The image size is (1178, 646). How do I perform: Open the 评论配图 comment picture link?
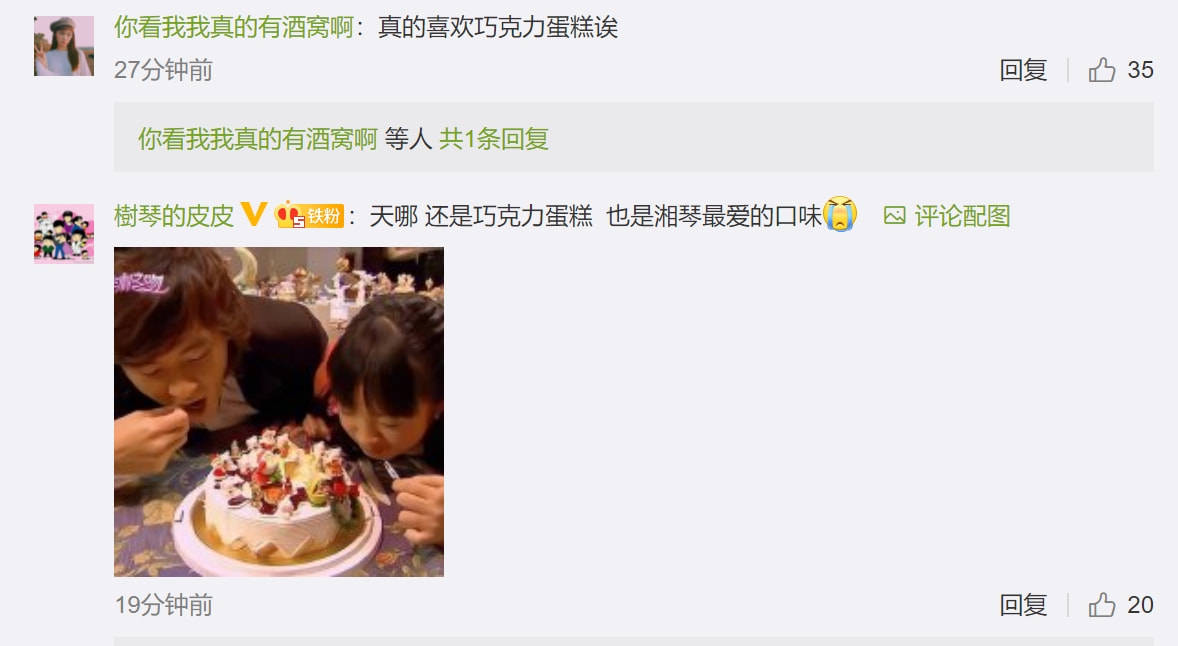point(962,216)
